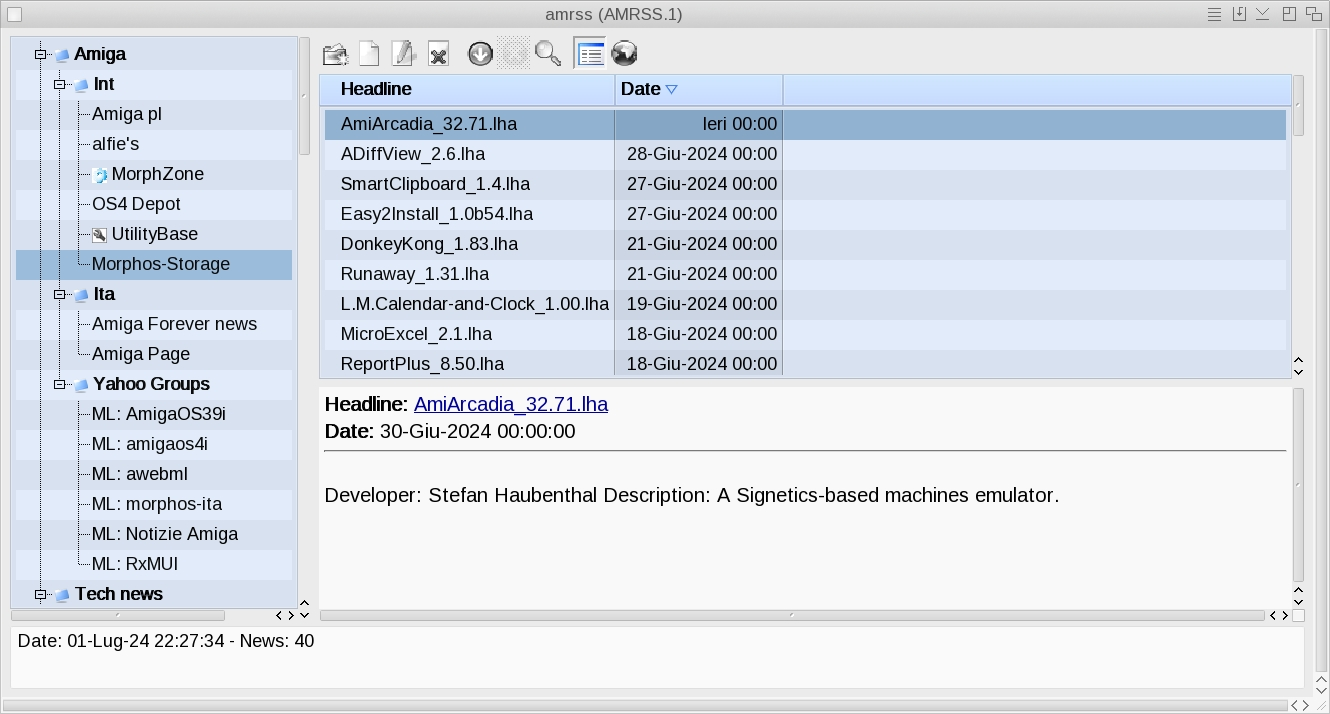The height and width of the screenshot is (714, 1330).
Task: Click the globe browser icon
Action: (x=624, y=54)
